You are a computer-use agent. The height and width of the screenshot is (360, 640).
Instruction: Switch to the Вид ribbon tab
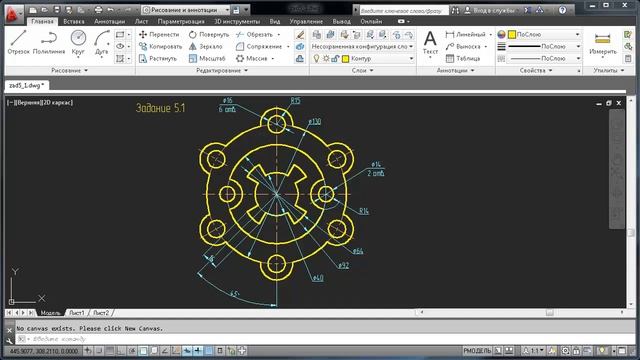(x=275, y=21)
